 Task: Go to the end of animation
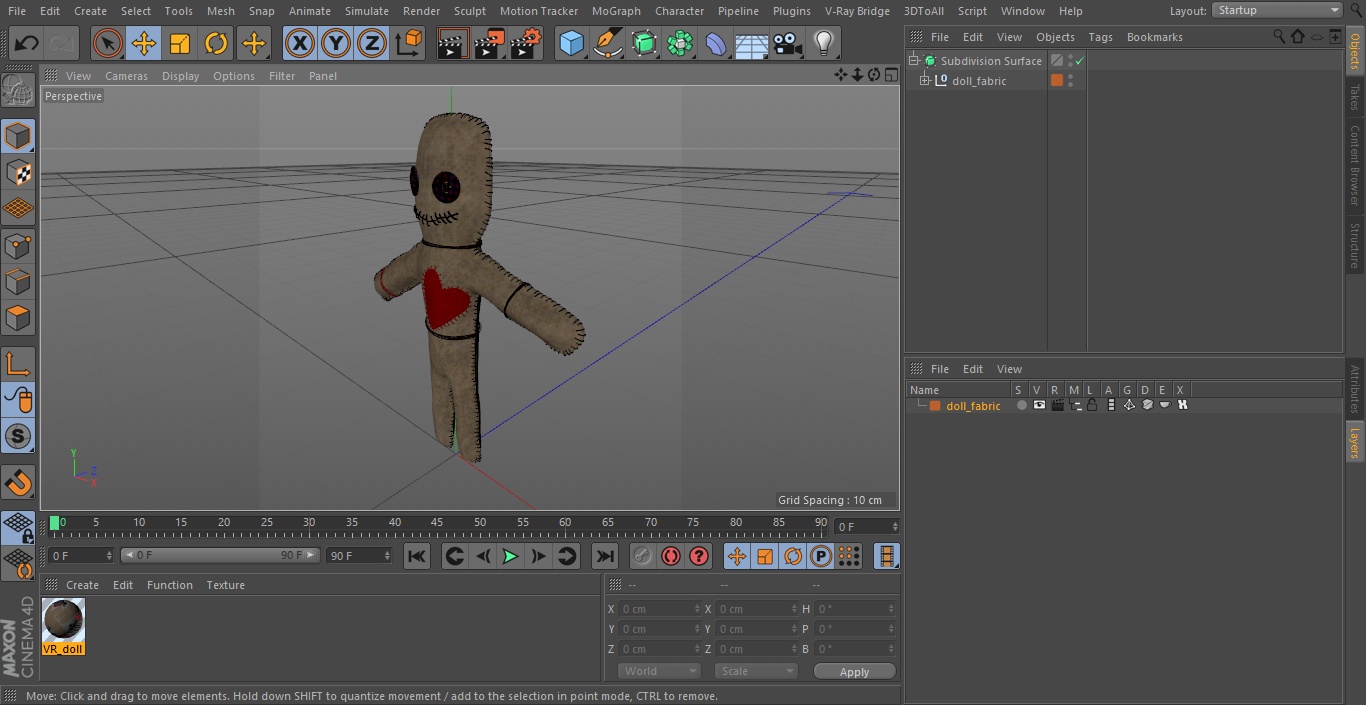605,556
